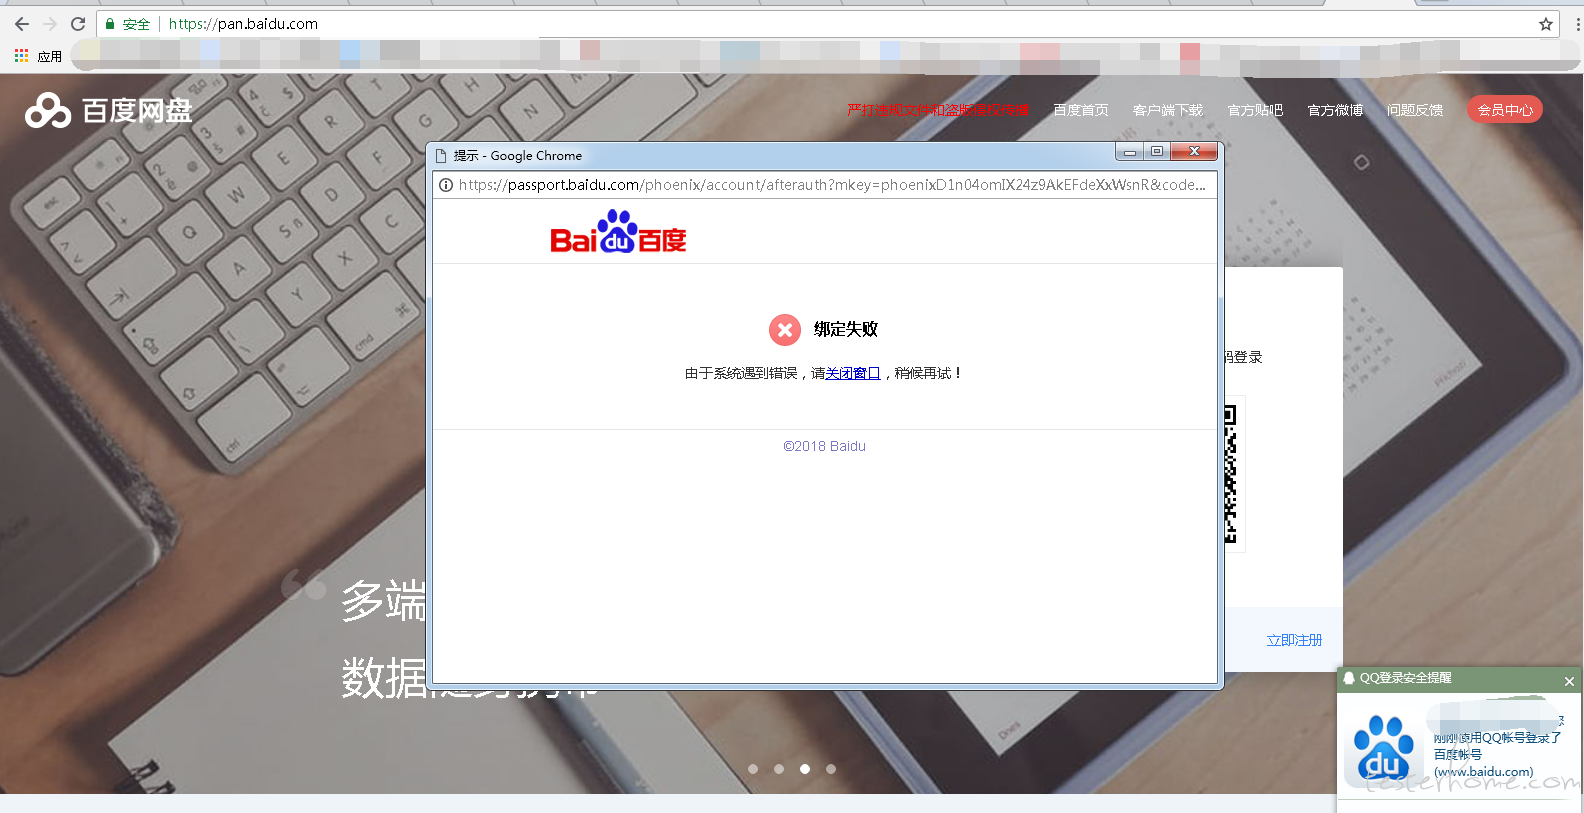Click the red 会员中心 button

coord(1505,110)
